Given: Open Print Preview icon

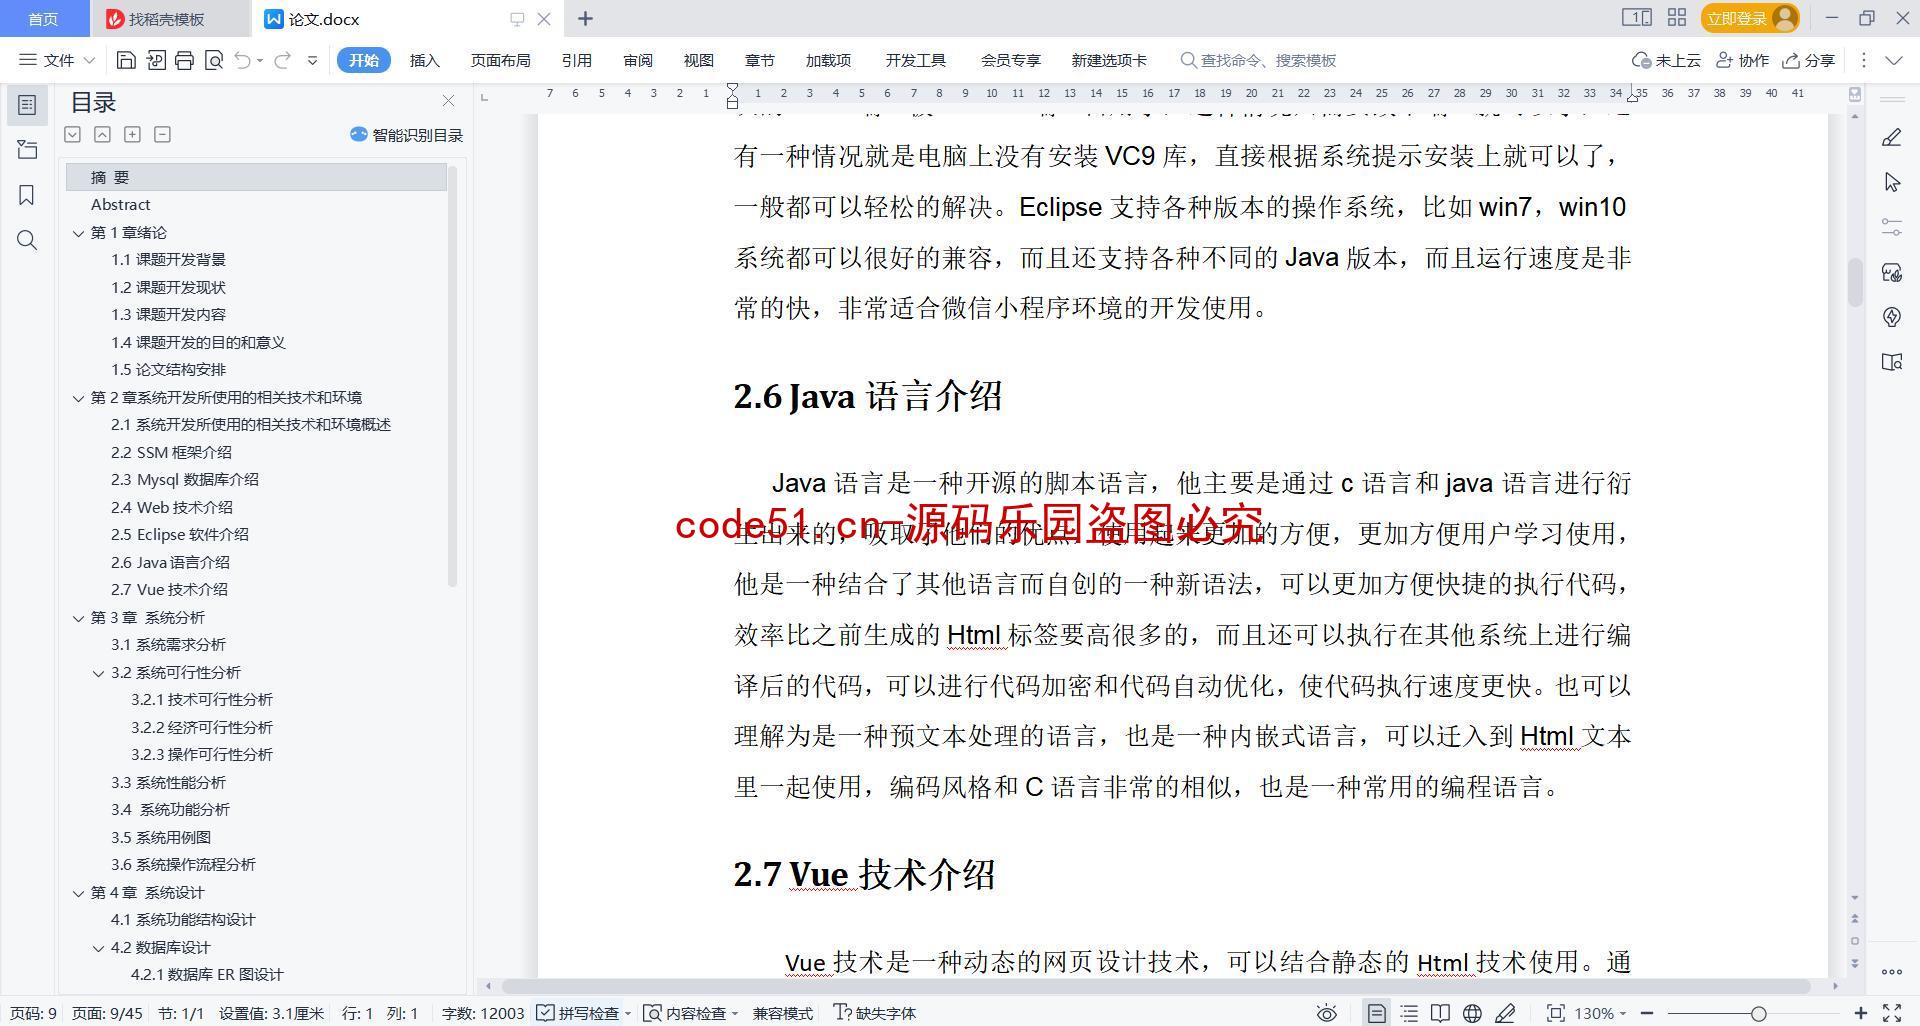Looking at the screenshot, I should [213, 60].
